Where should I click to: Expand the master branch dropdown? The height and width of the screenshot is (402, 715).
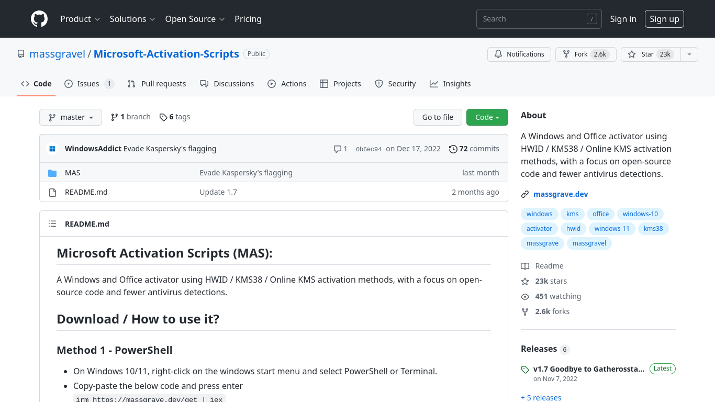point(70,117)
